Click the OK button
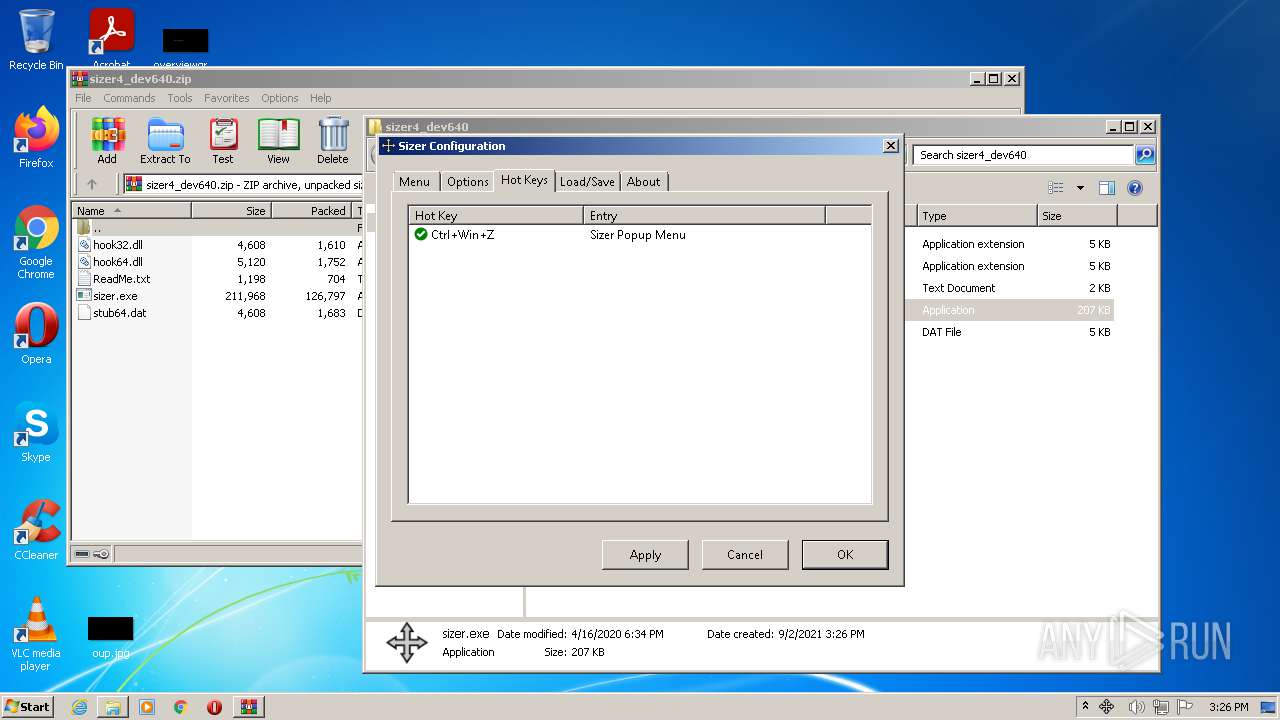The height and width of the screenshot is (720, 1280). point(845,554)
